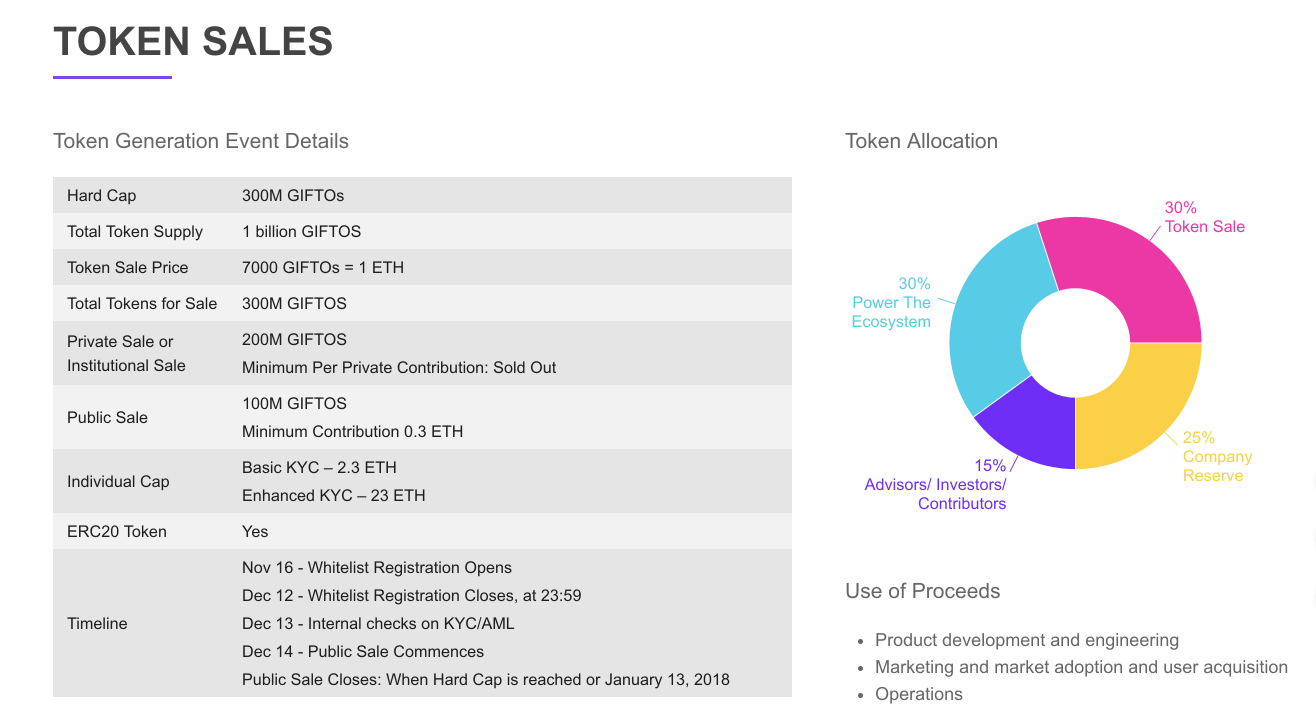Click the Total Tokens for Sale label
Screen dimensions: 1316x724
coord(142,303)
